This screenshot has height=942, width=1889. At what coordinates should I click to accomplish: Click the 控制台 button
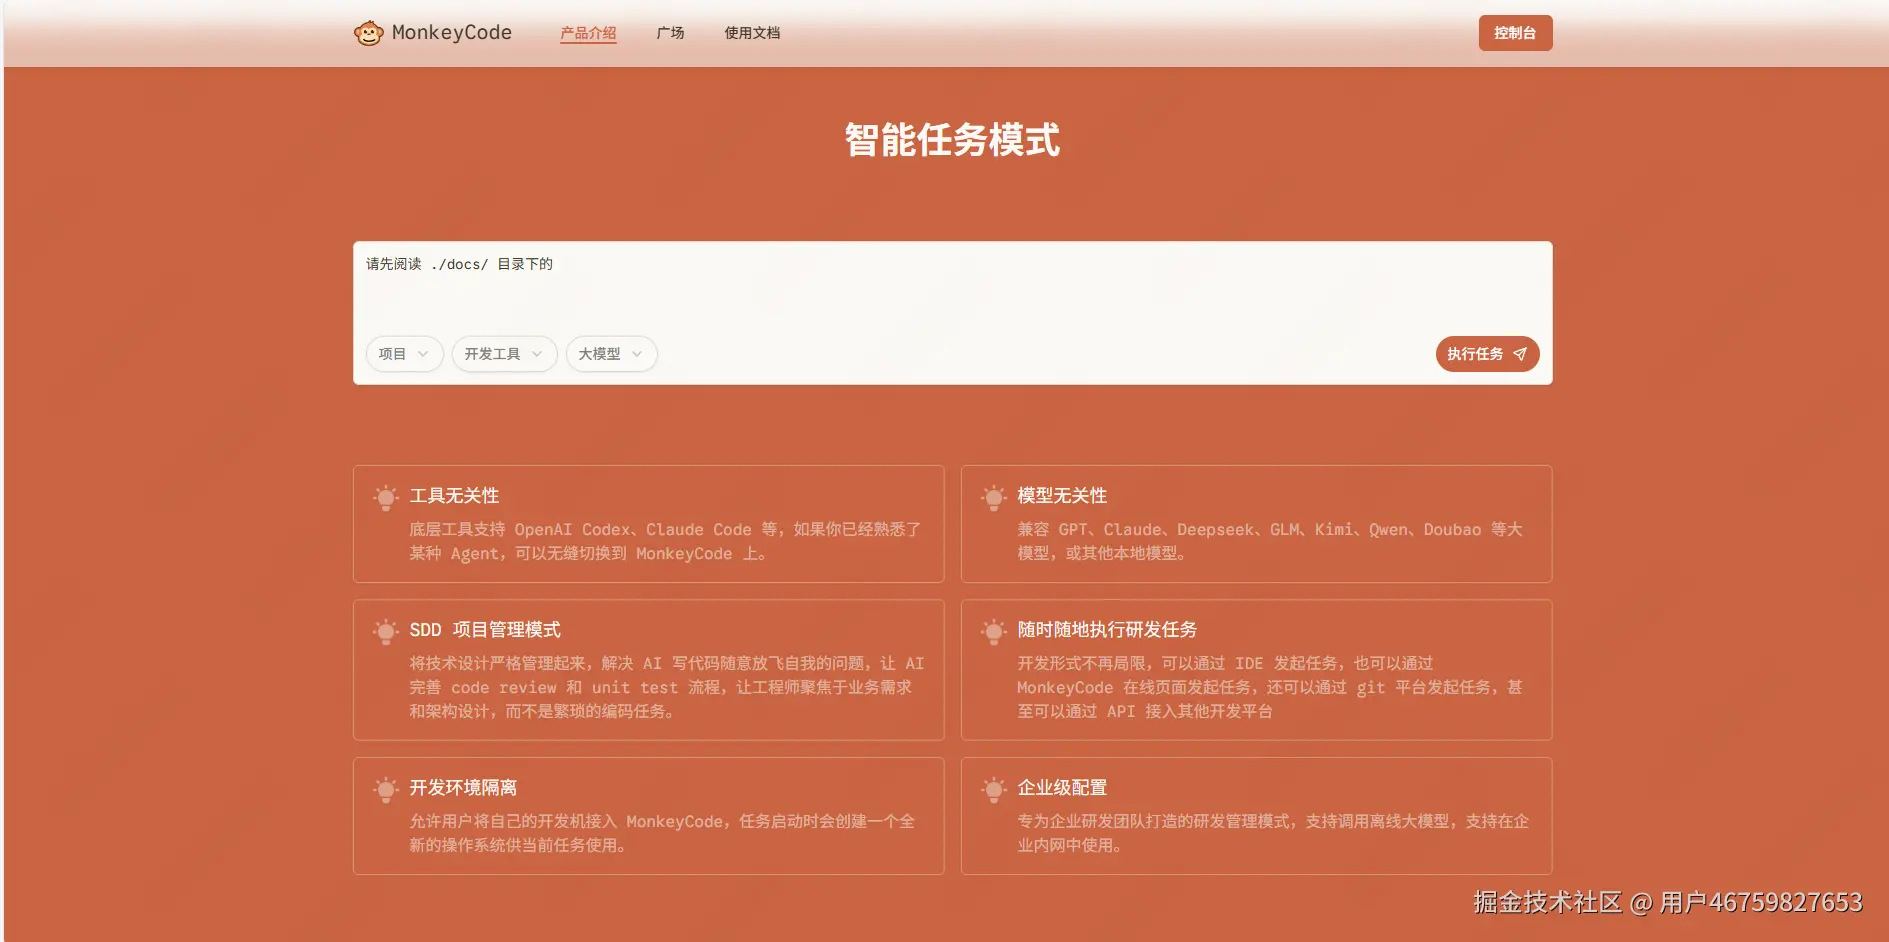click(1515, 32)
